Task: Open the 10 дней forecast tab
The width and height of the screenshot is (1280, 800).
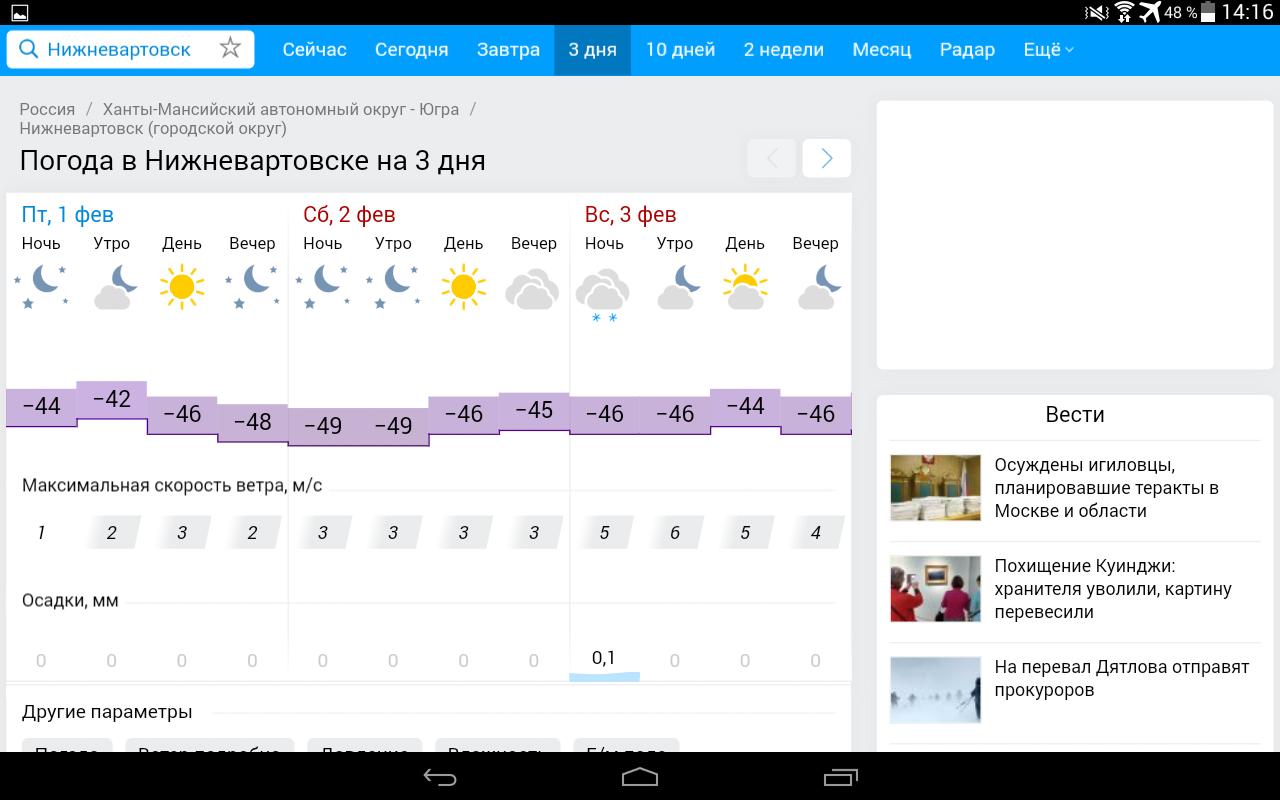Action: click(680, 50)
